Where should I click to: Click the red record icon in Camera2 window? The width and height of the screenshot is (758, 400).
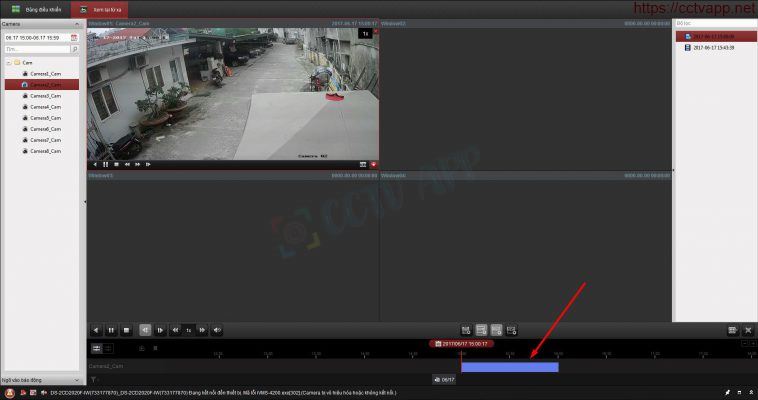[373, 163]
